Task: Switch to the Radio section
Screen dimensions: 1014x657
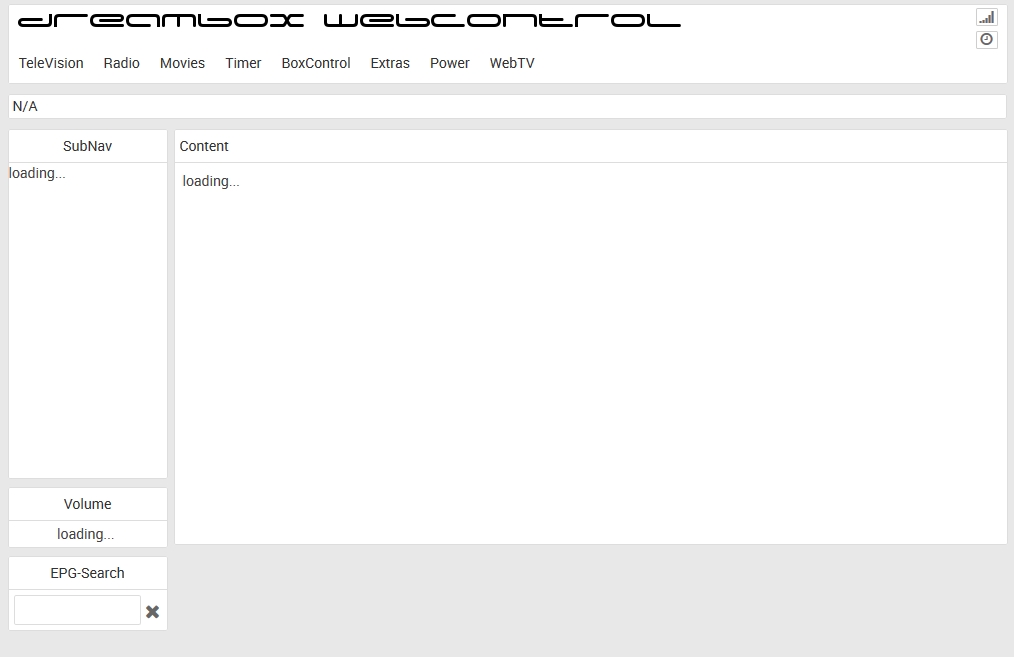Action: coord(122,63)
